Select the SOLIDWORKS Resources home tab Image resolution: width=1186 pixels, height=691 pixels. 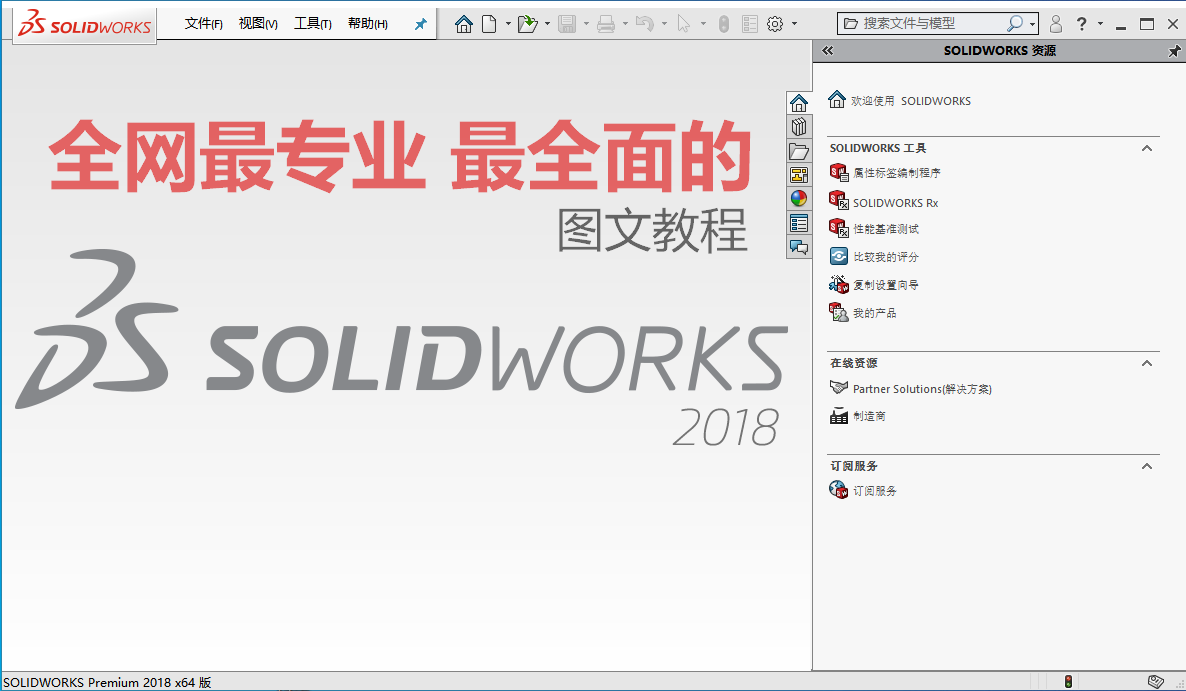(799, 102)
